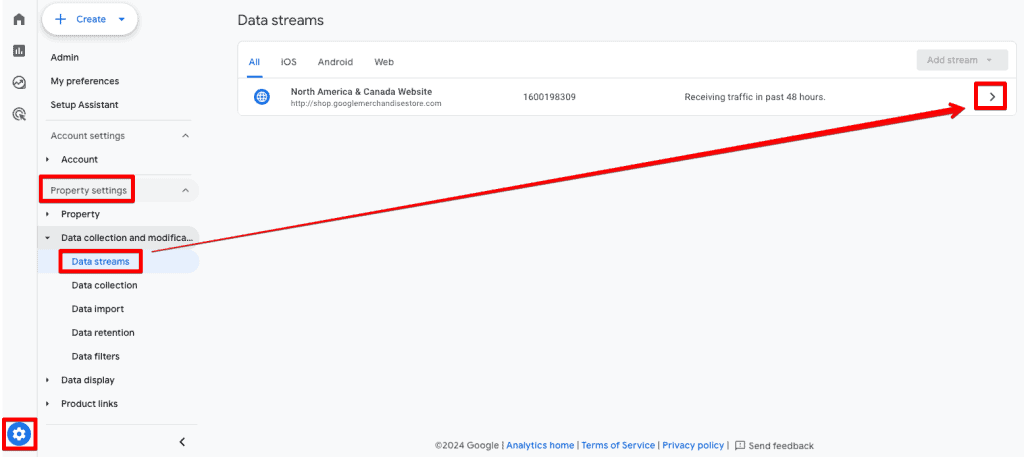The width and height of the screenshot is (1024, 457).
Task: Open the Reports bar chart icon
Action: 19,51
